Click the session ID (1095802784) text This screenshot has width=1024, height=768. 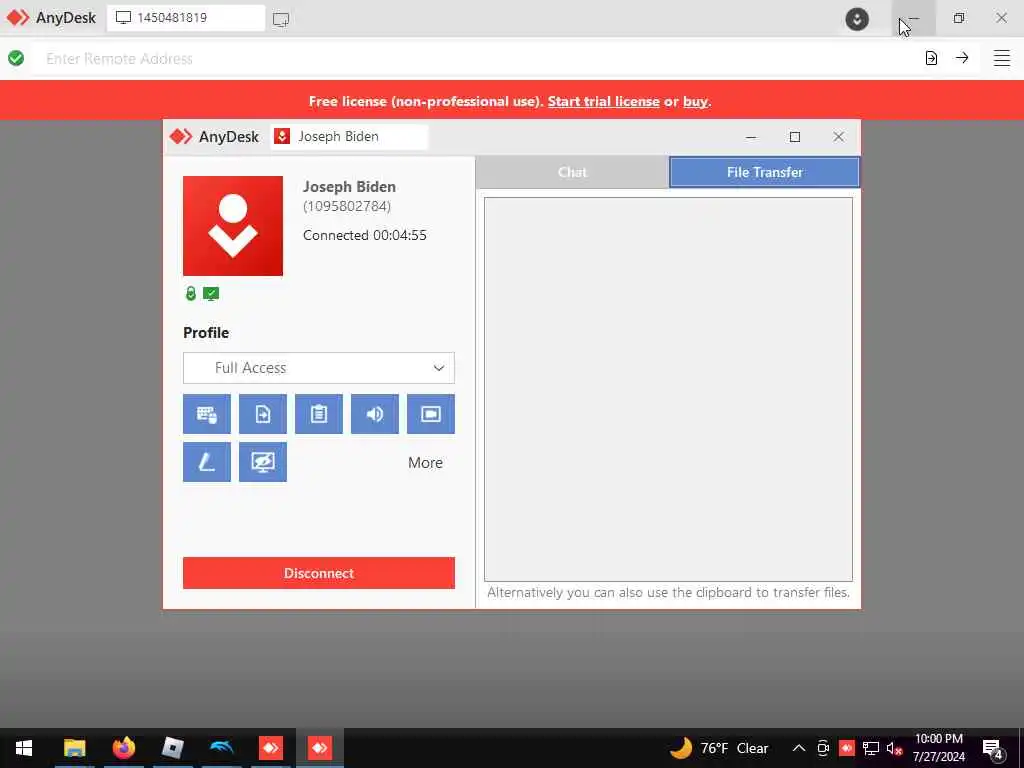coord(347,206)
